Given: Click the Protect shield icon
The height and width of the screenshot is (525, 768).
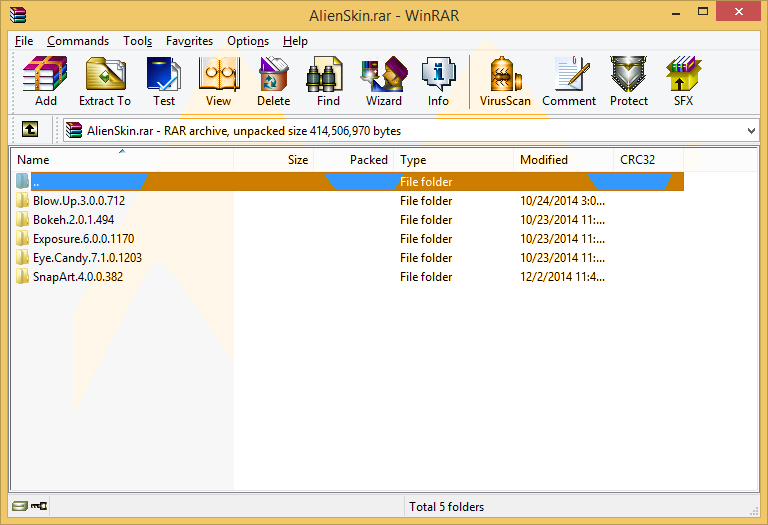Looking at the screenshot, I should [x=628, y=81].
